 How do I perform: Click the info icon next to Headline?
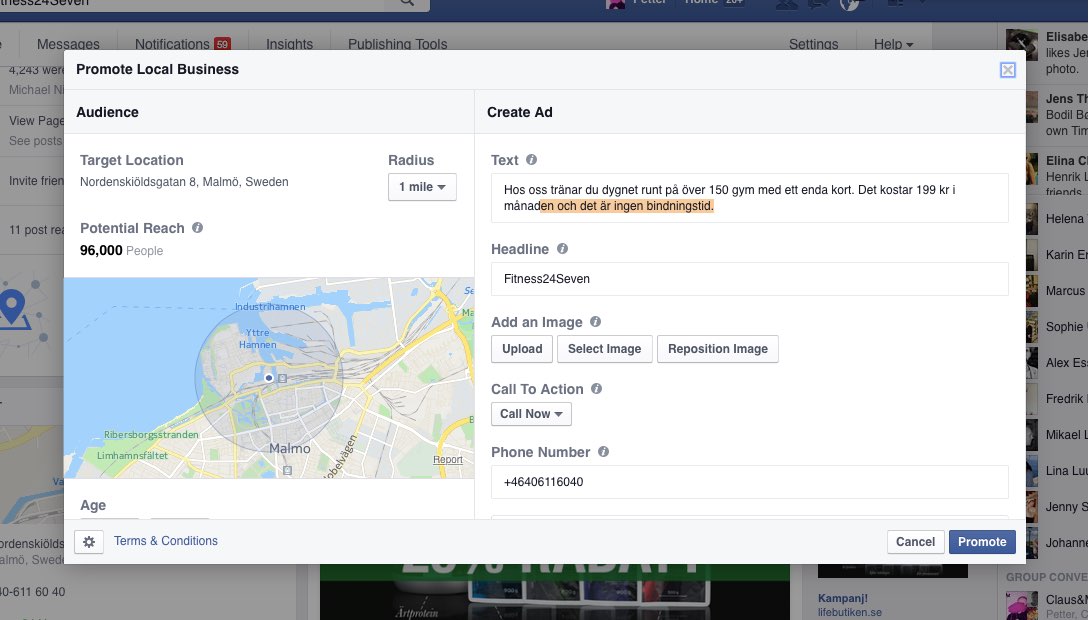pos(562,249)
